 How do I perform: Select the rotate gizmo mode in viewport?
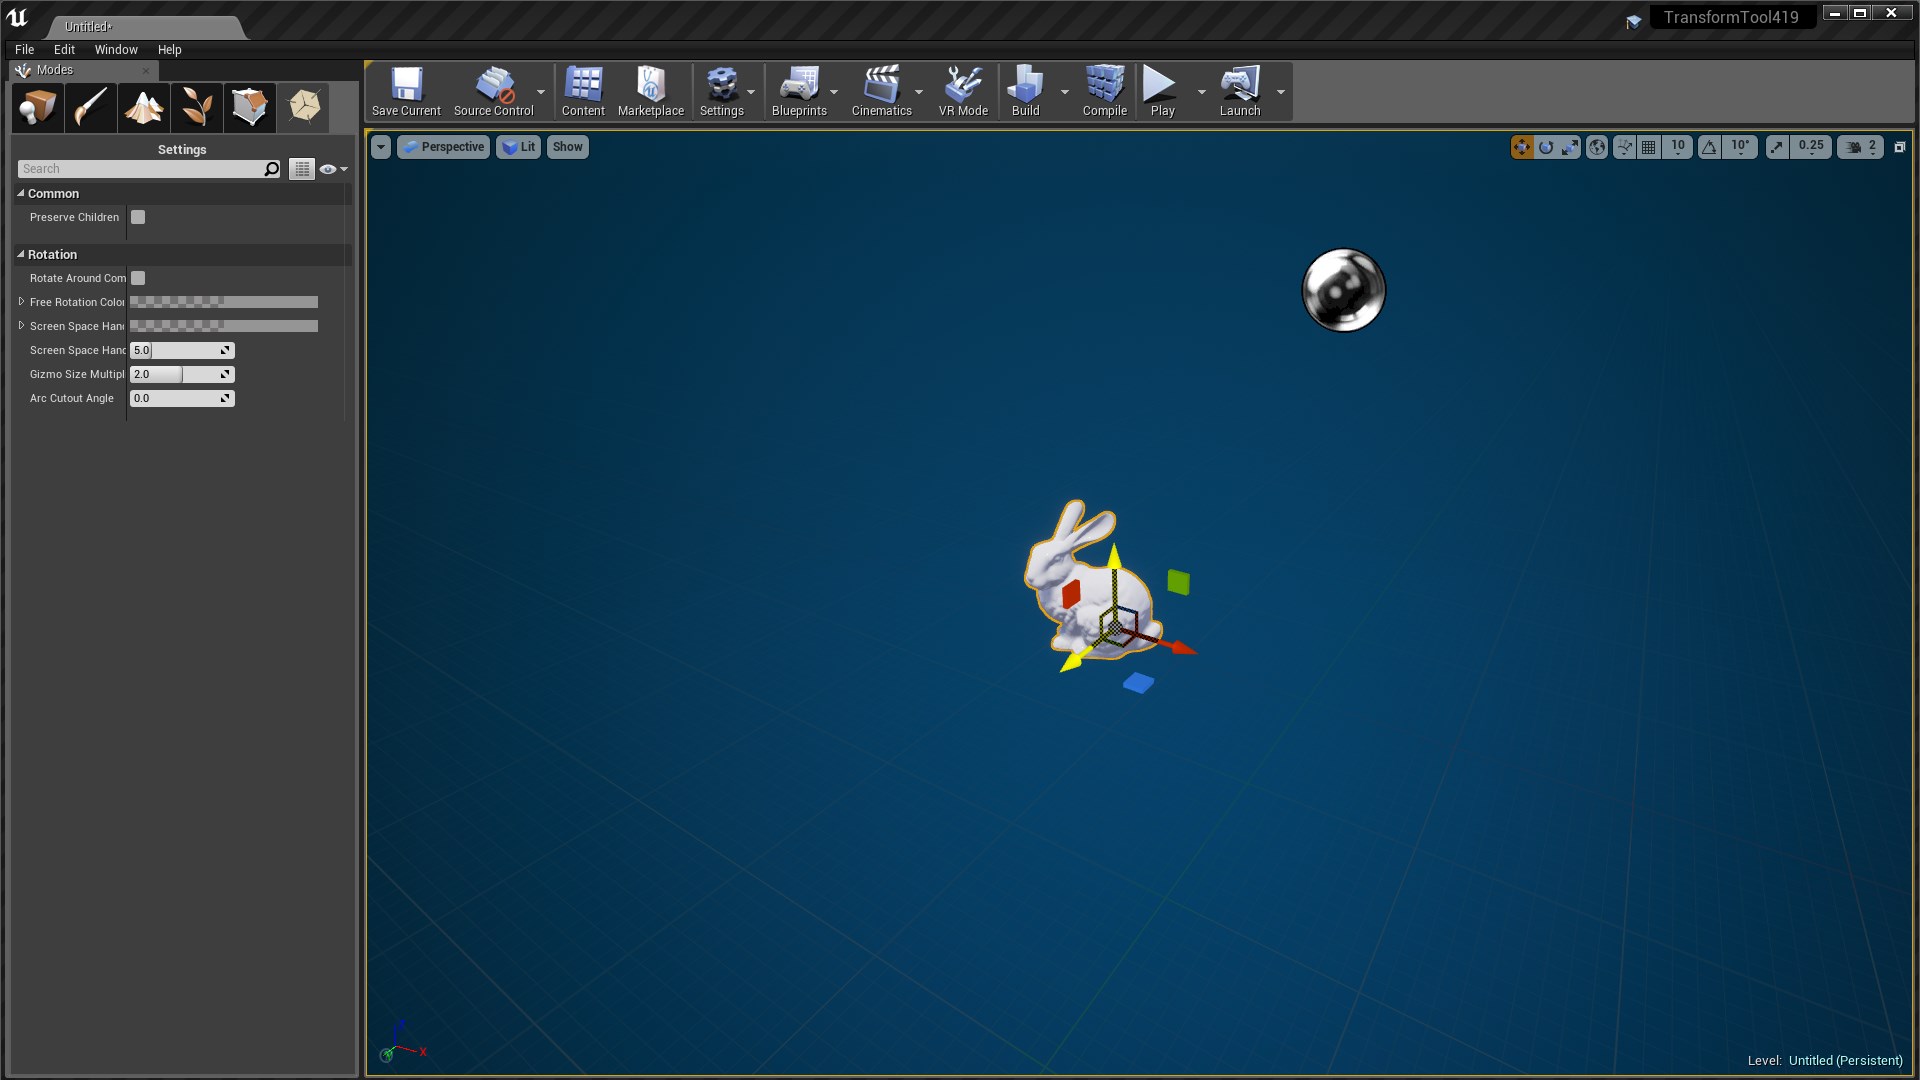coord(1546,147)
